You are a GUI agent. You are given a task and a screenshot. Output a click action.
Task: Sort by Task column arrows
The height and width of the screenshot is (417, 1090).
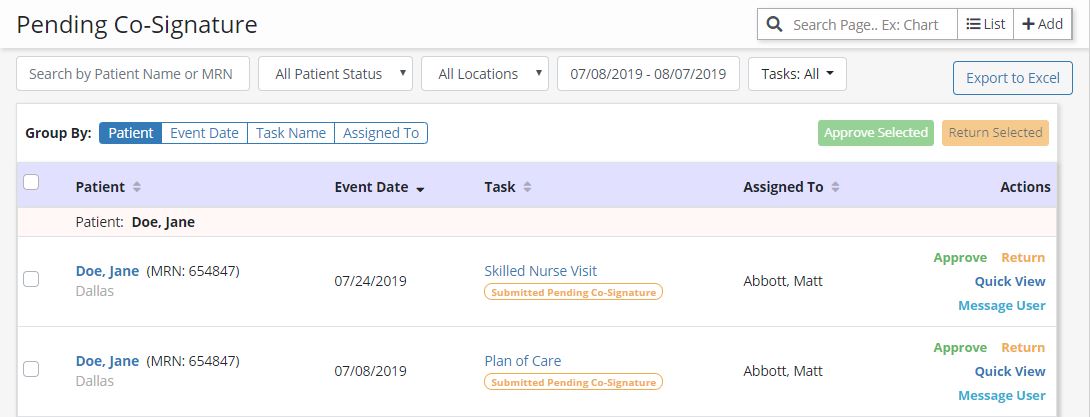point(527,187)
